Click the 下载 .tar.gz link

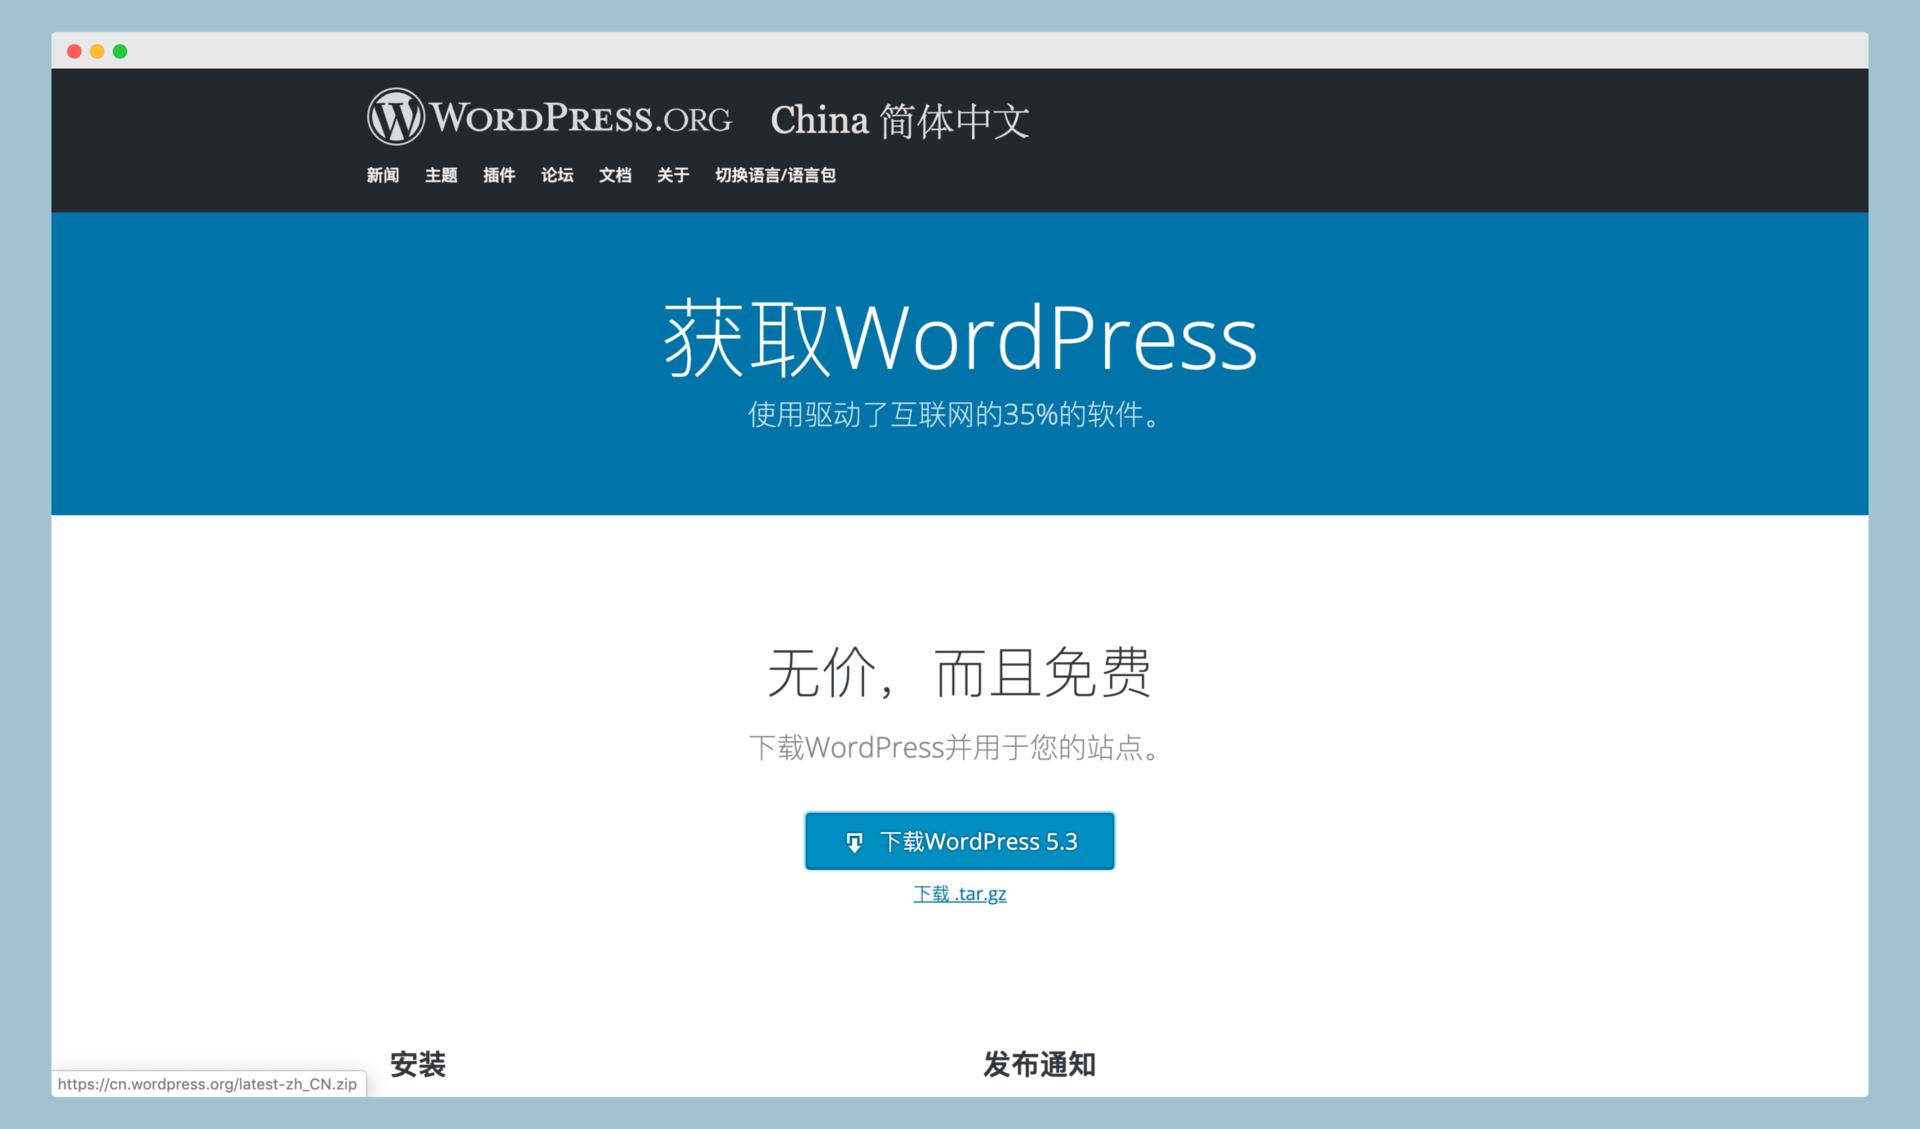pyautogui.click(x=959, y=894)
